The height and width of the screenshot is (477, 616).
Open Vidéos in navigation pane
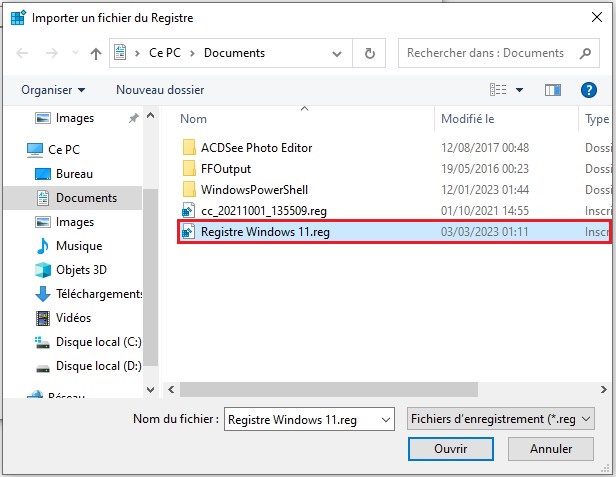click(63, 318)
